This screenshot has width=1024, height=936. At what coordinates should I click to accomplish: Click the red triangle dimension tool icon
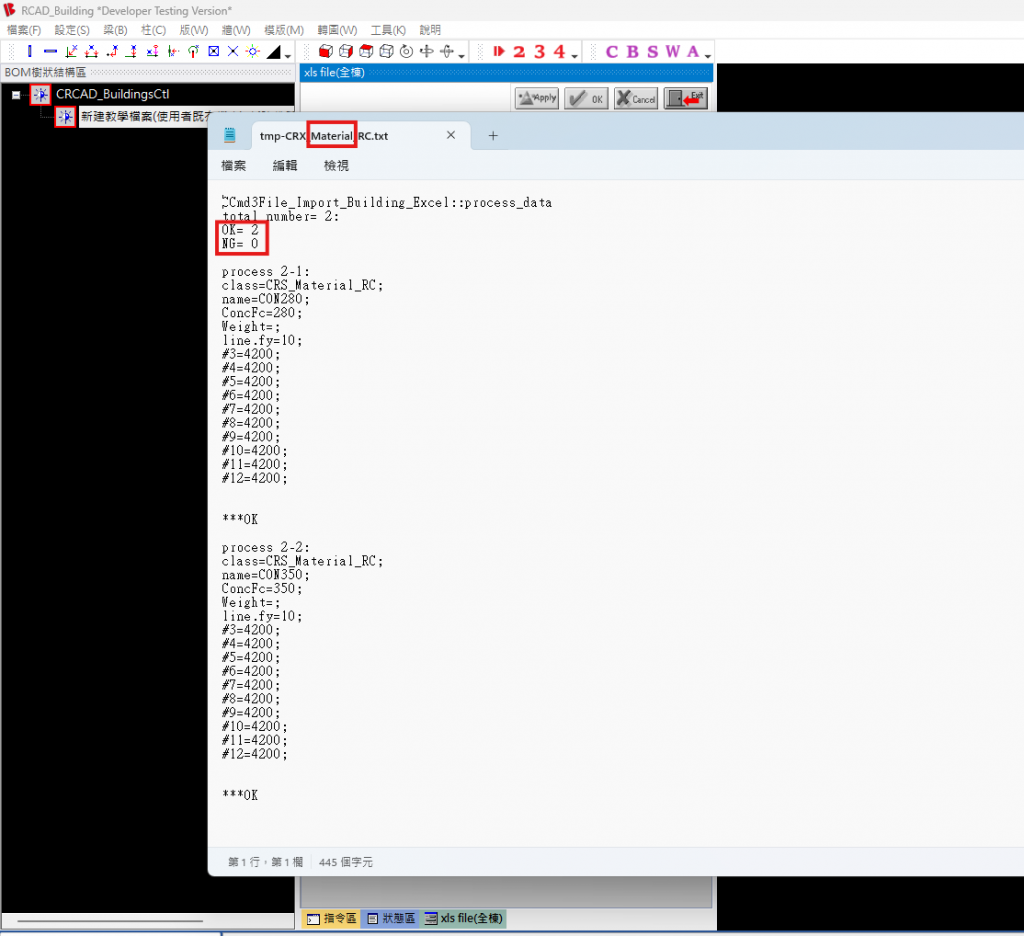[x=91, y=51]
